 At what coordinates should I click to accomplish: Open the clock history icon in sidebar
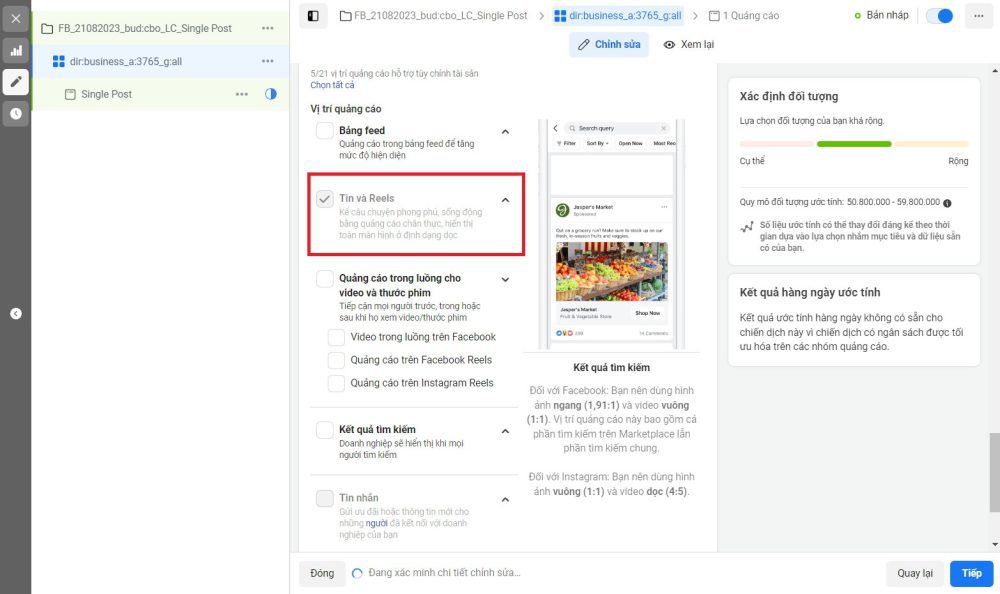(x=15, y=114)
